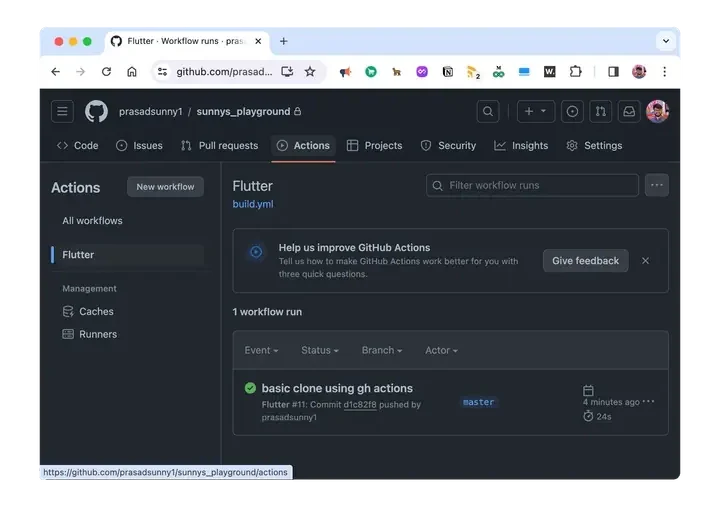720x532 pixels.
Task: Open the workflow run row three-dot menu
Action: (648, 401)
